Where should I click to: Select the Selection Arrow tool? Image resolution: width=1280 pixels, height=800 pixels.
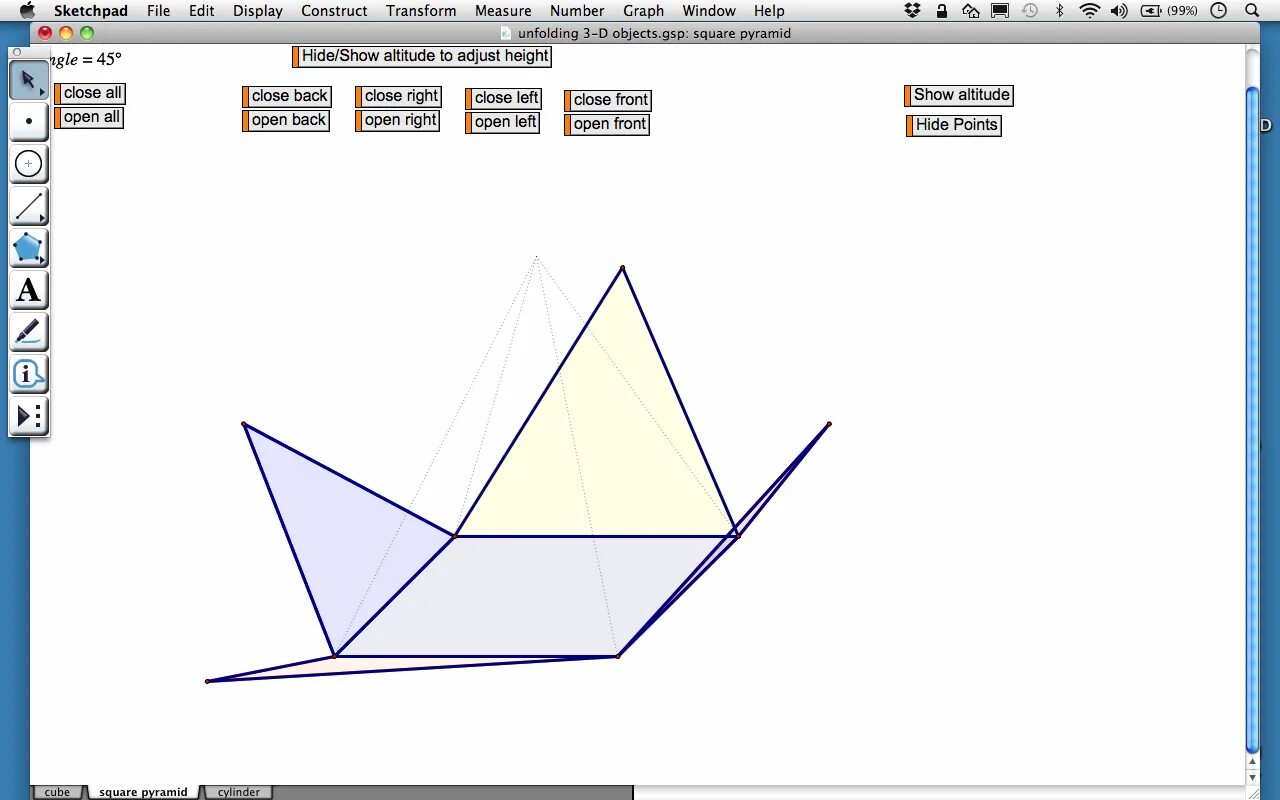pos(29,80)
